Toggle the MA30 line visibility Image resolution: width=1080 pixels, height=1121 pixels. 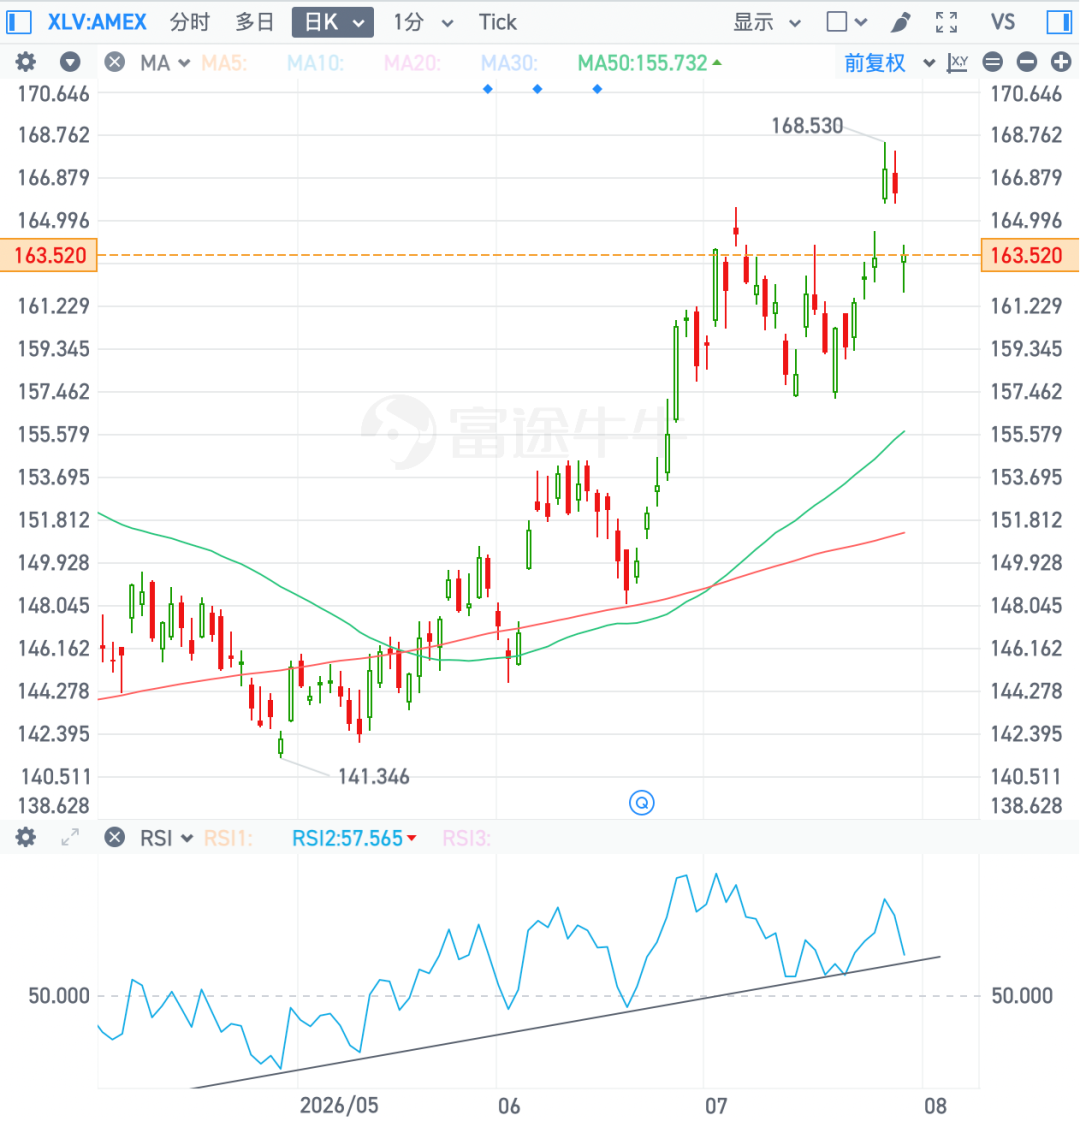tap(510, 63)
